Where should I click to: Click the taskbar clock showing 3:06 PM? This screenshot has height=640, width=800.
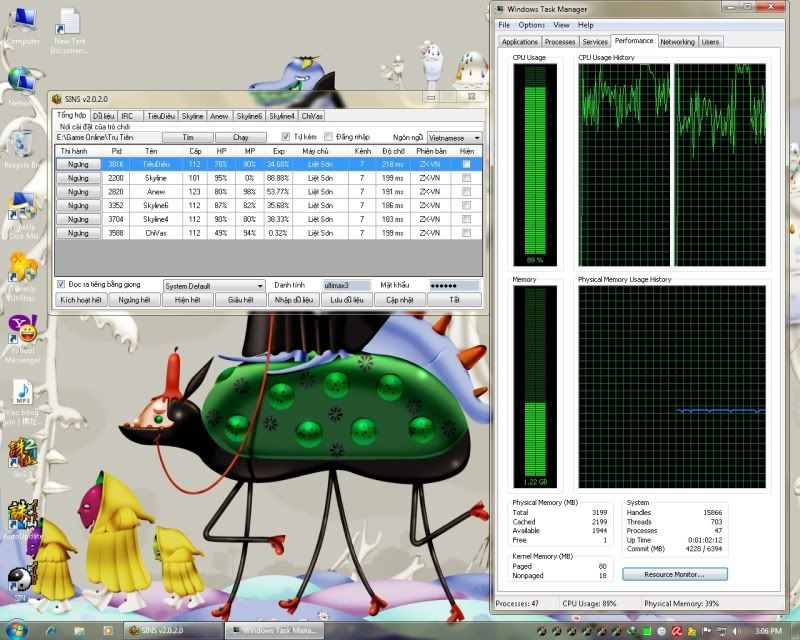click(768, 631)
